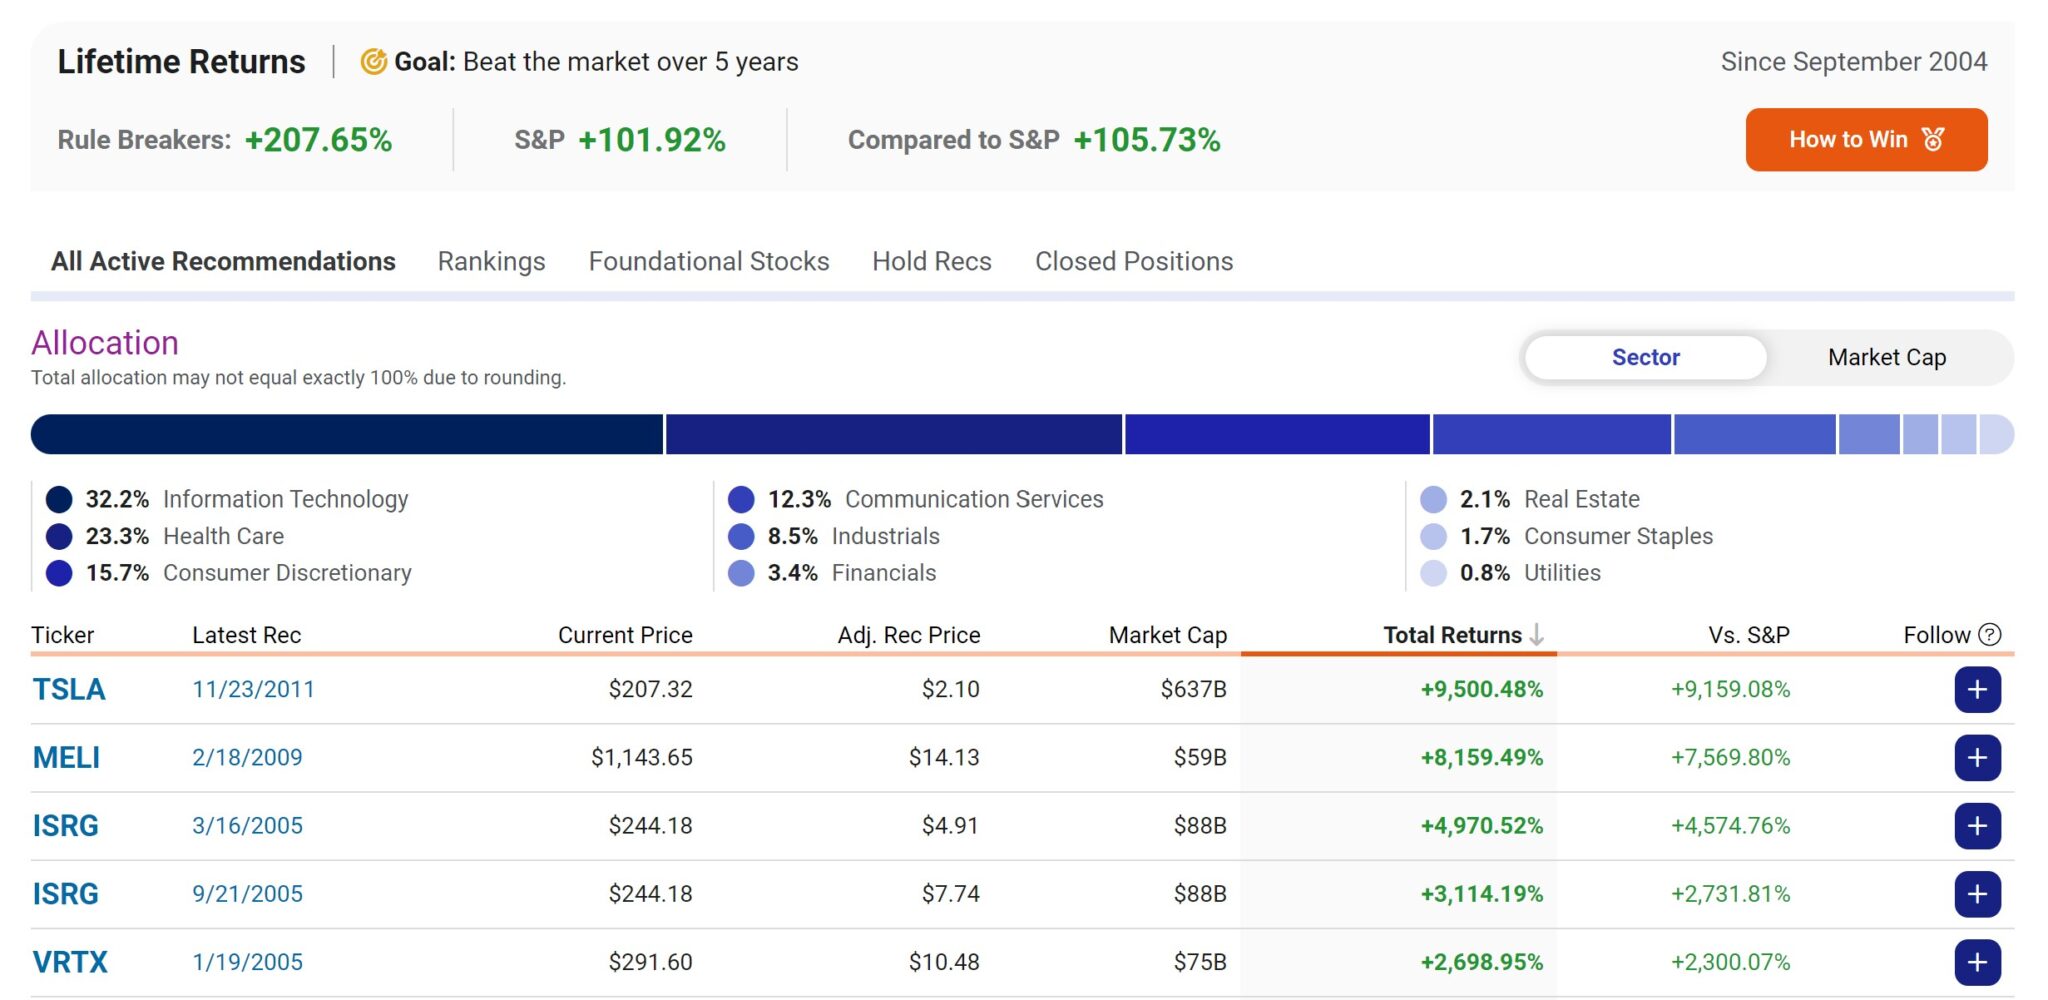Follow MELI using its plus button

[1977, 758]
